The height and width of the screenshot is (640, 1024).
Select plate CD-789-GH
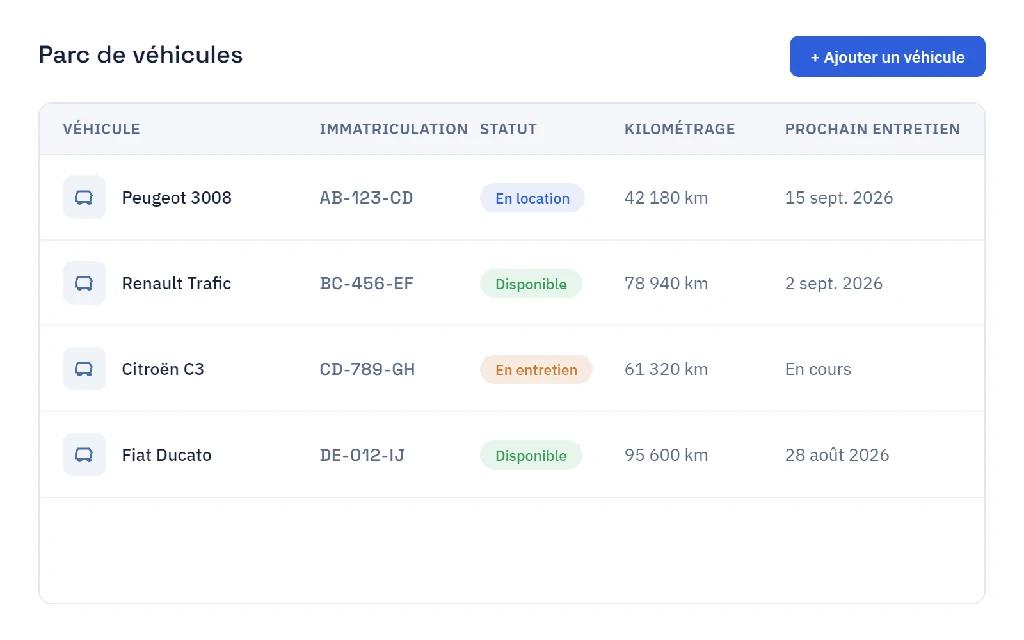(x=367, y=370)
